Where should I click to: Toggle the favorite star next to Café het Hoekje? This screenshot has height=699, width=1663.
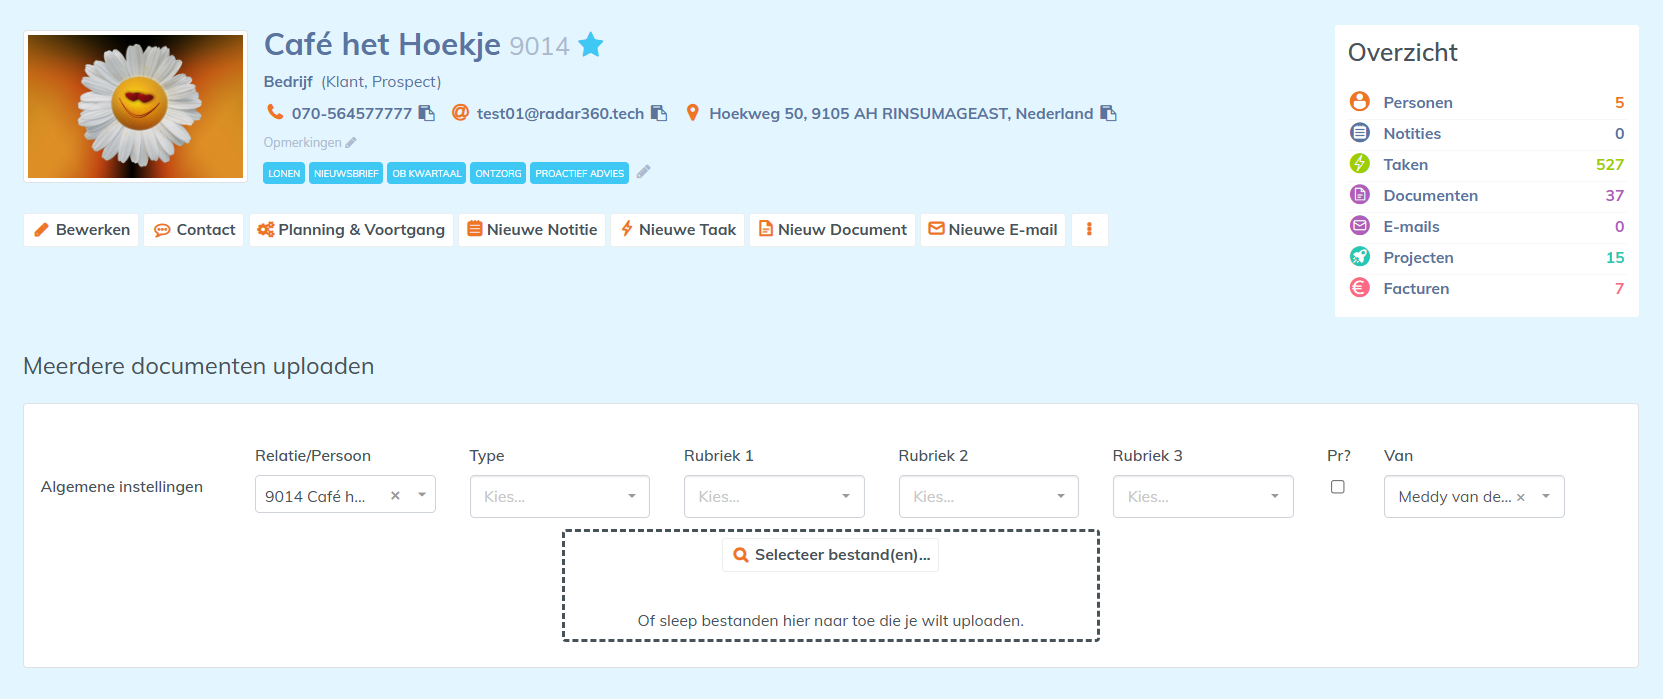591,45
